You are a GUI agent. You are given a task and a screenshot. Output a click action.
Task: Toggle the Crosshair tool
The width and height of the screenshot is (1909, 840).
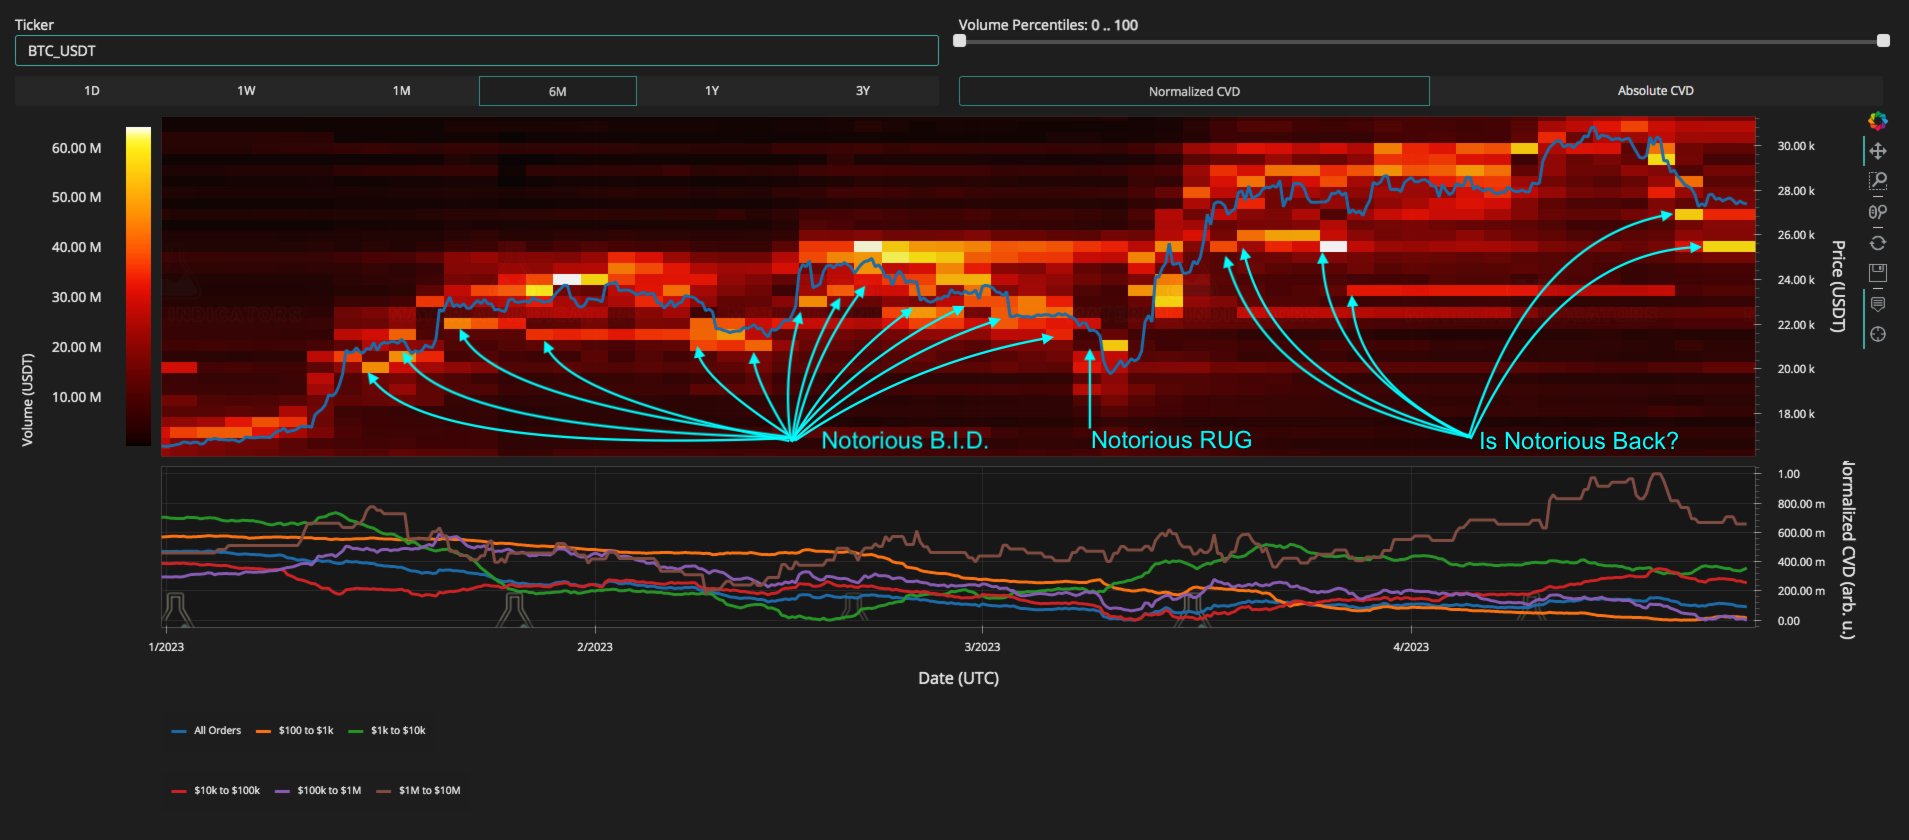[x=1877, y=334]
